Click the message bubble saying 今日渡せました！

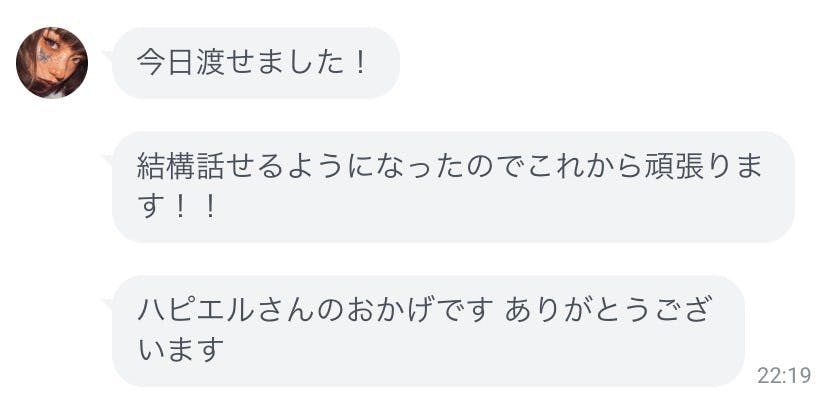tap(255, 63)
